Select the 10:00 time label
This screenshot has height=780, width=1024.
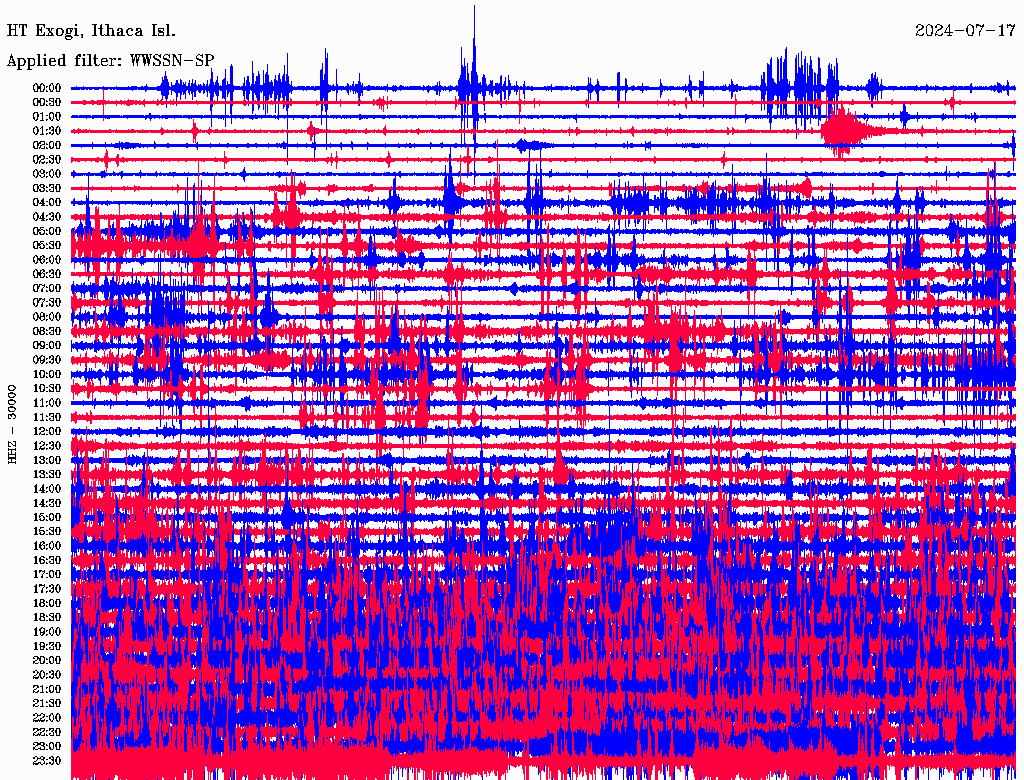(x=47, y=374)
